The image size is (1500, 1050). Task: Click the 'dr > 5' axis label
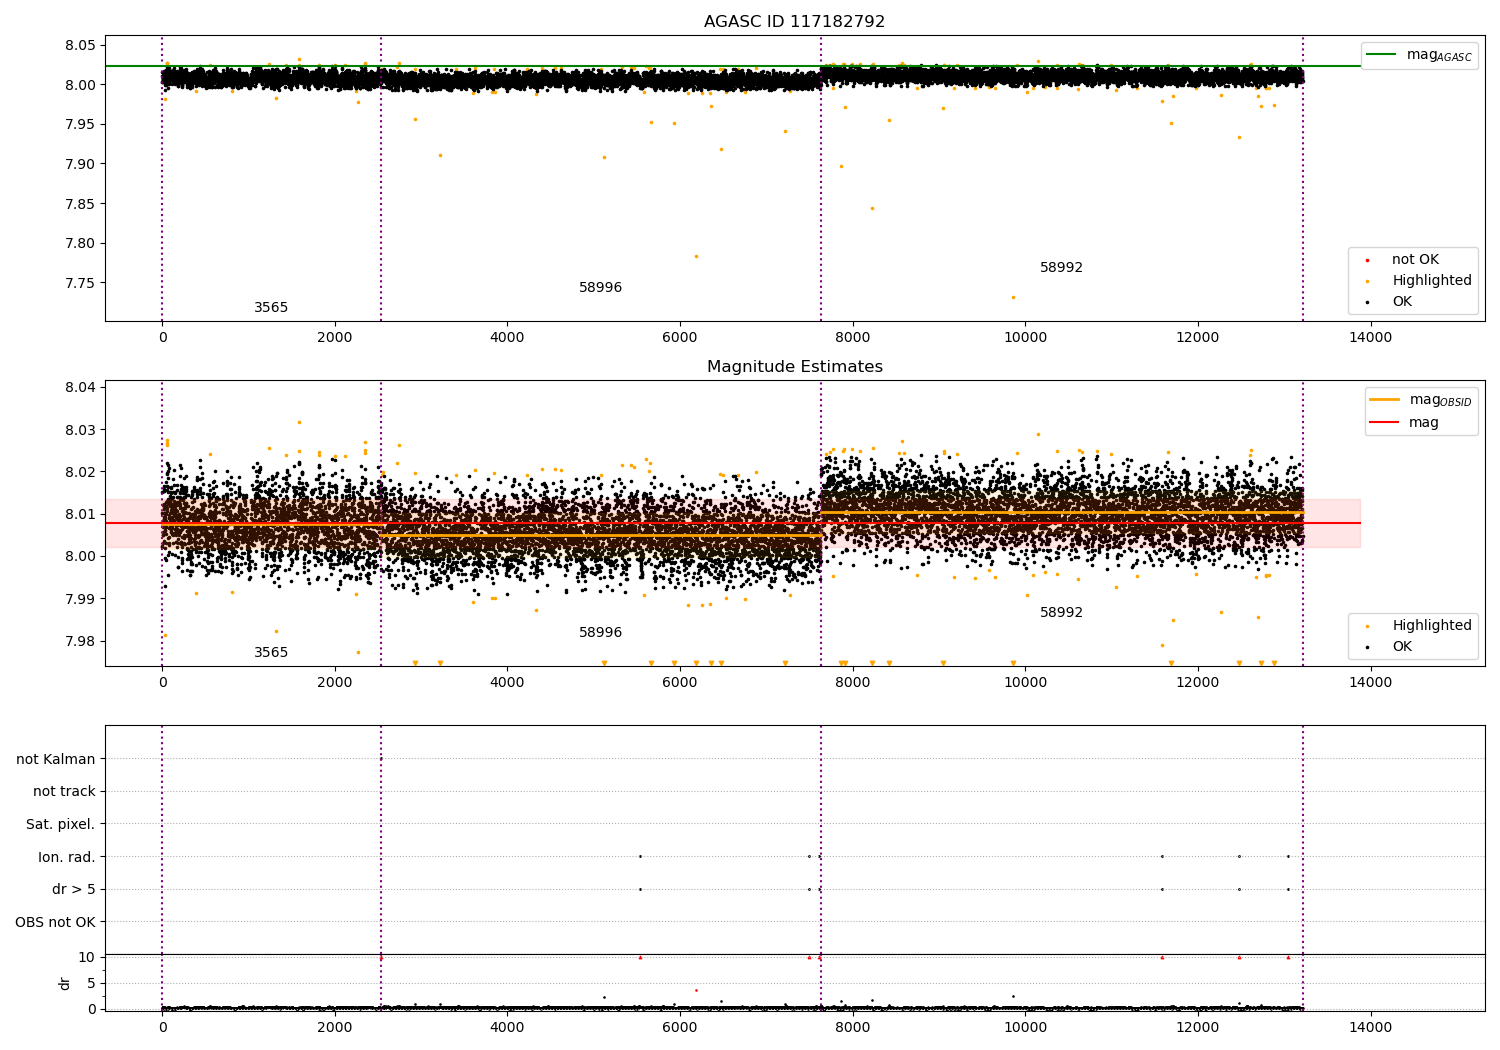pyautogui.click(x=74, y=890)
